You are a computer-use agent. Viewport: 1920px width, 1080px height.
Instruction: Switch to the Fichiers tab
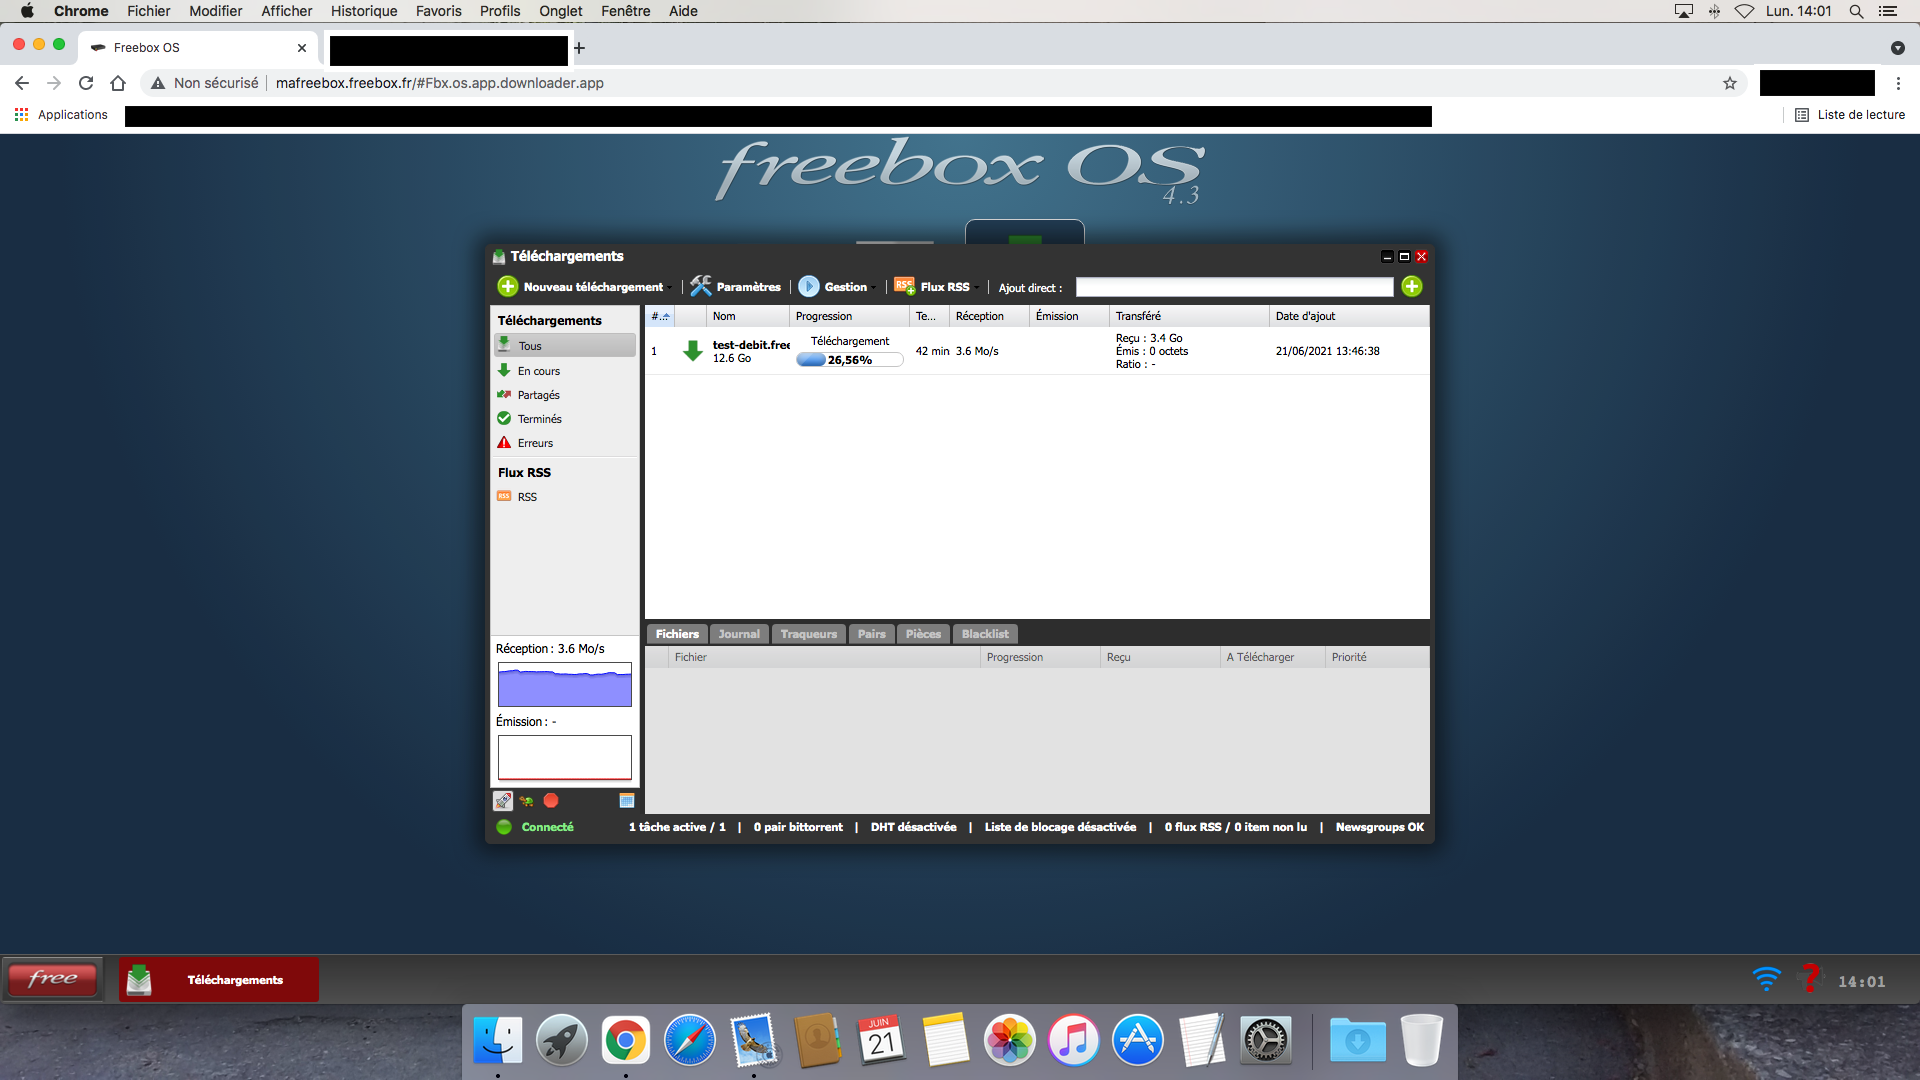pos(677,634)
